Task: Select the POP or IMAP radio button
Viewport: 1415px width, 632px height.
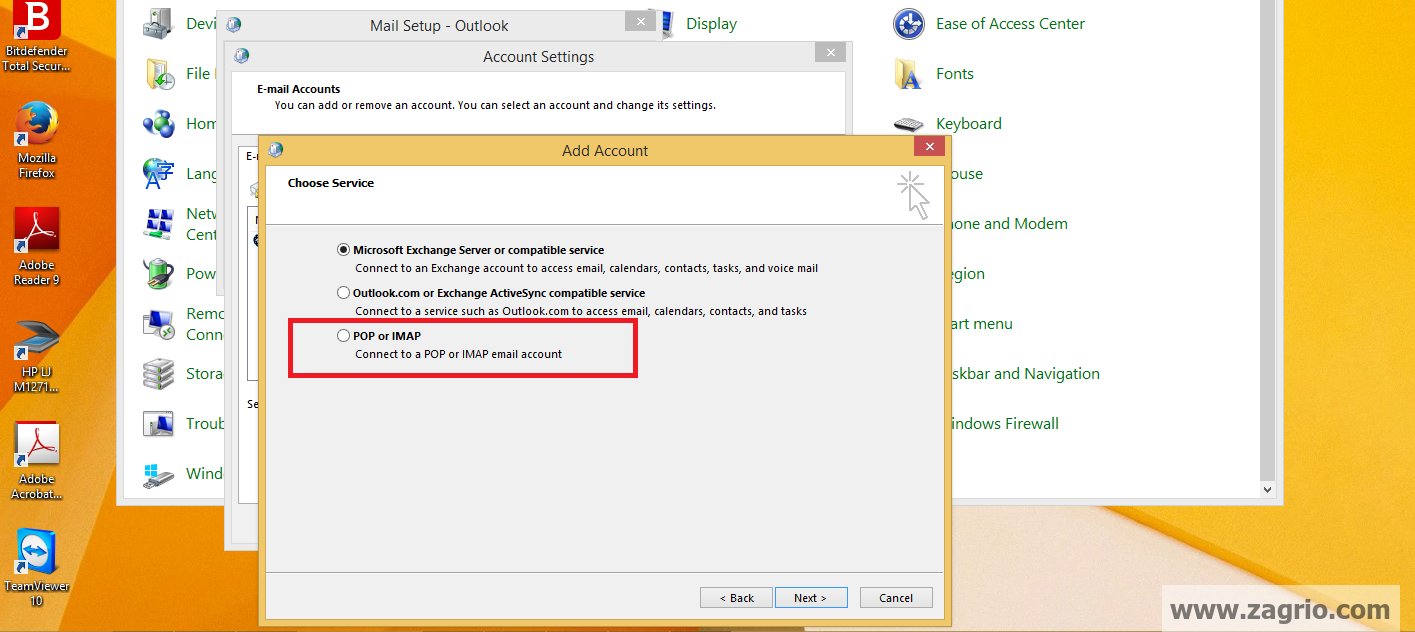Action: click(x=344, y=336)
